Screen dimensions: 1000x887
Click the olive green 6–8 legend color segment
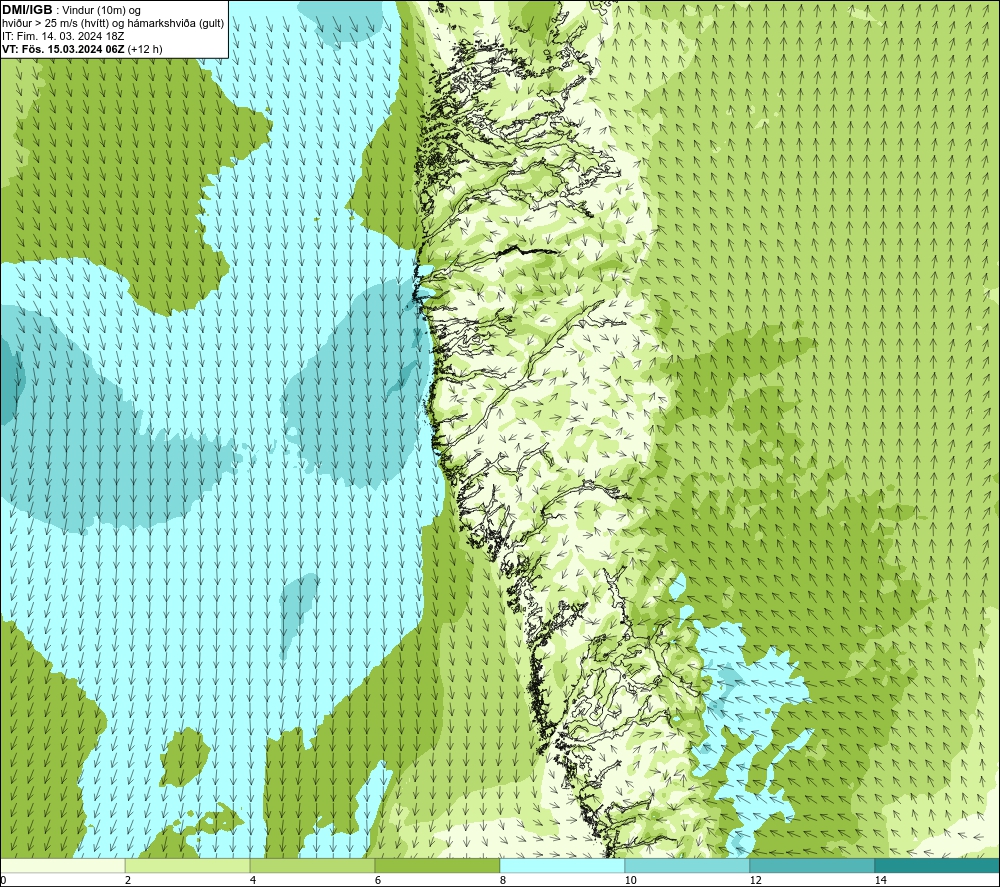[438, 865]
